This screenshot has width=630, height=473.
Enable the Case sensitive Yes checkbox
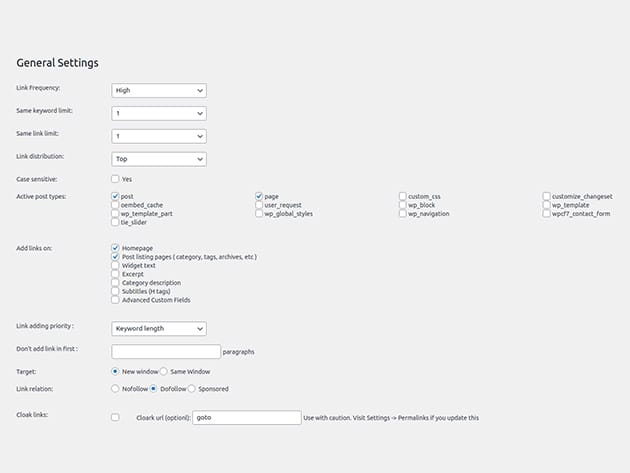tap(116, 179)
